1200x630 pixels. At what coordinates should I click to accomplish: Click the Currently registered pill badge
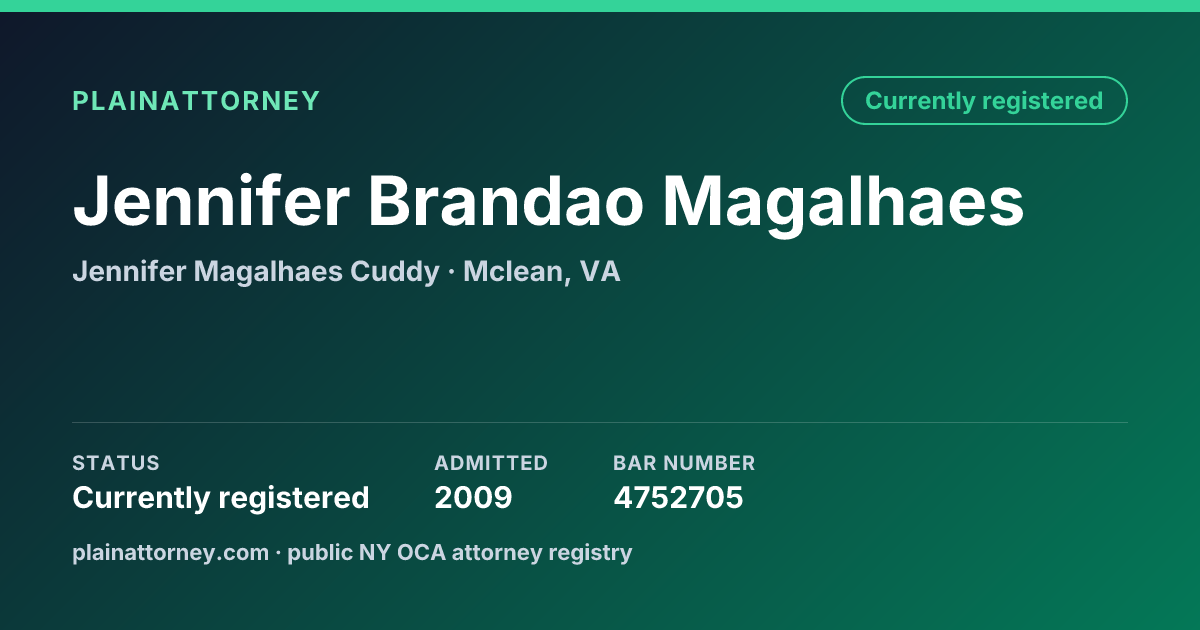coord(984,101)
